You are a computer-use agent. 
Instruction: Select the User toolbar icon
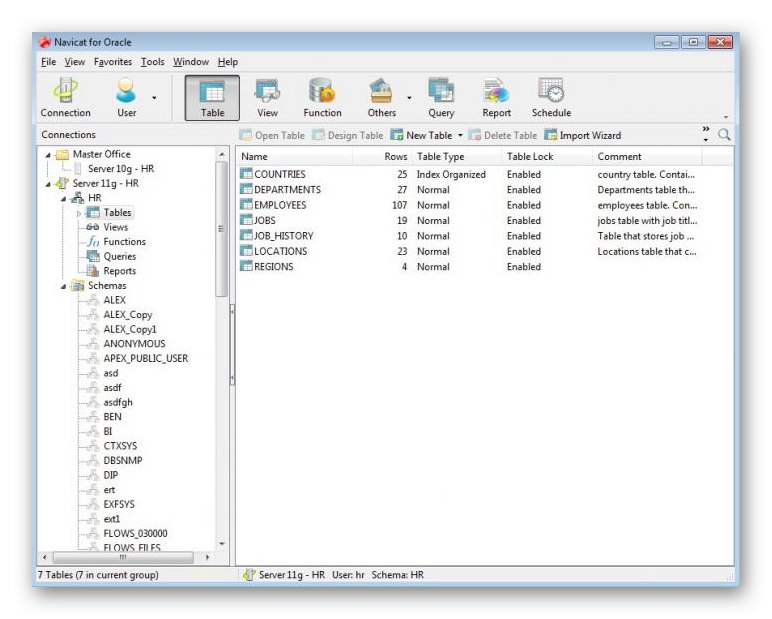coord(127,98)
